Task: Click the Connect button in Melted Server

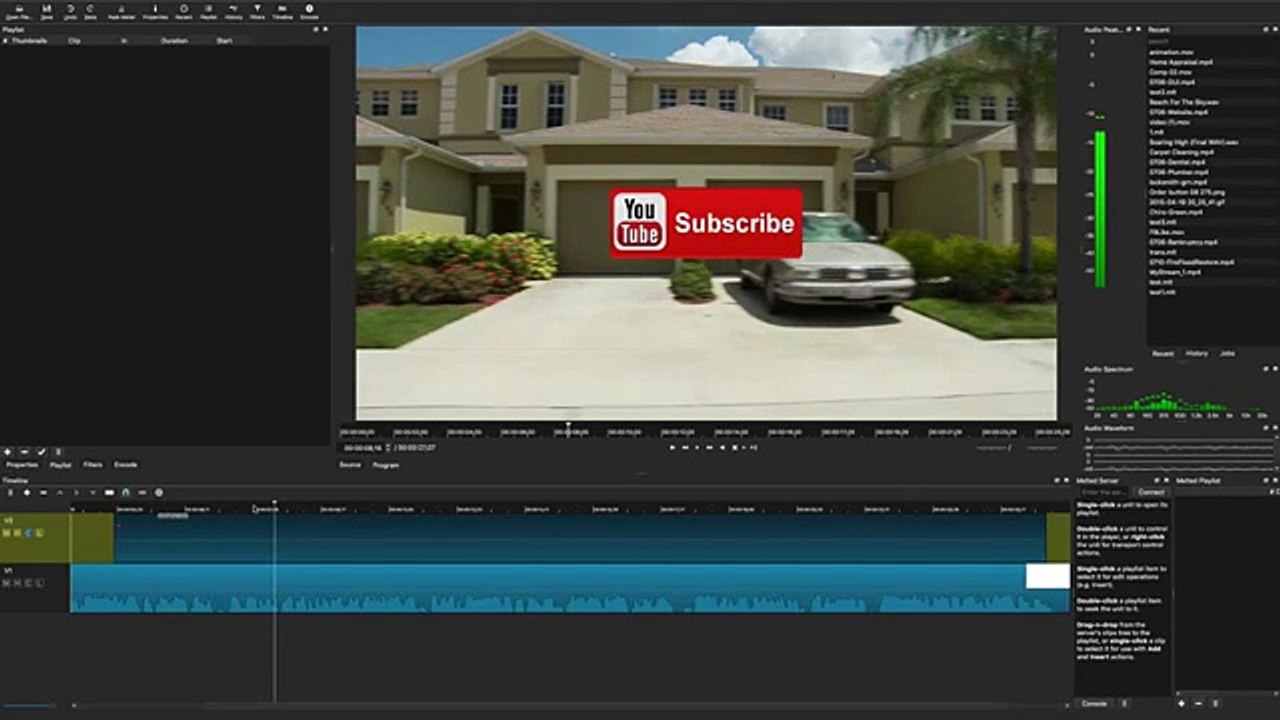Action: coord(1151,492)
